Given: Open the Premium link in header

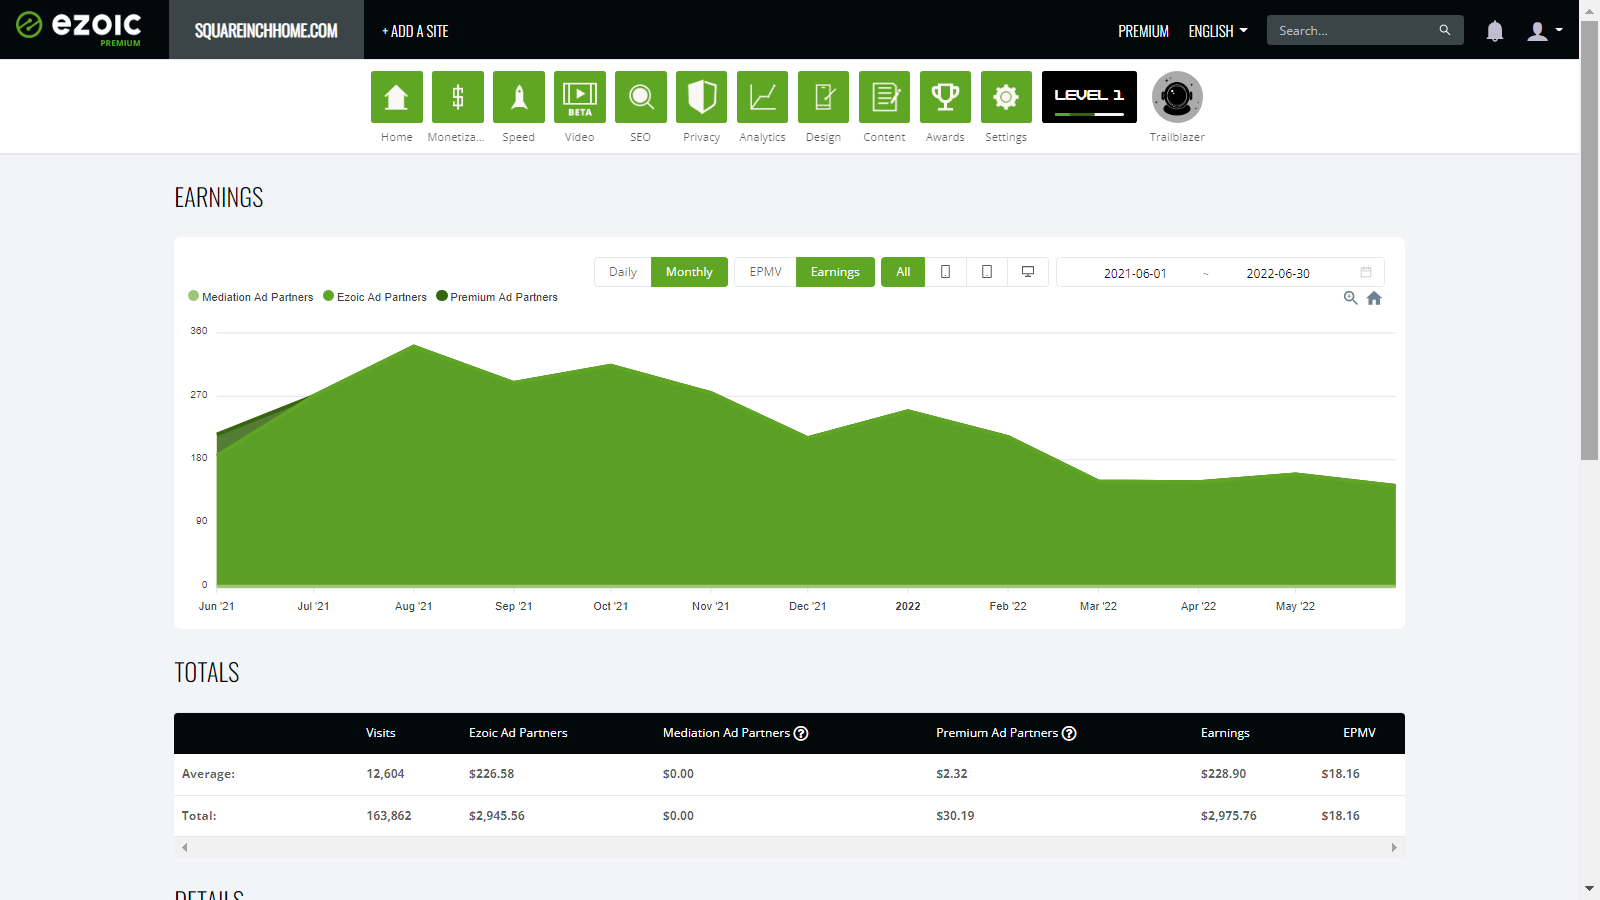Looking at the screenshot, I should click(1143, 31).
